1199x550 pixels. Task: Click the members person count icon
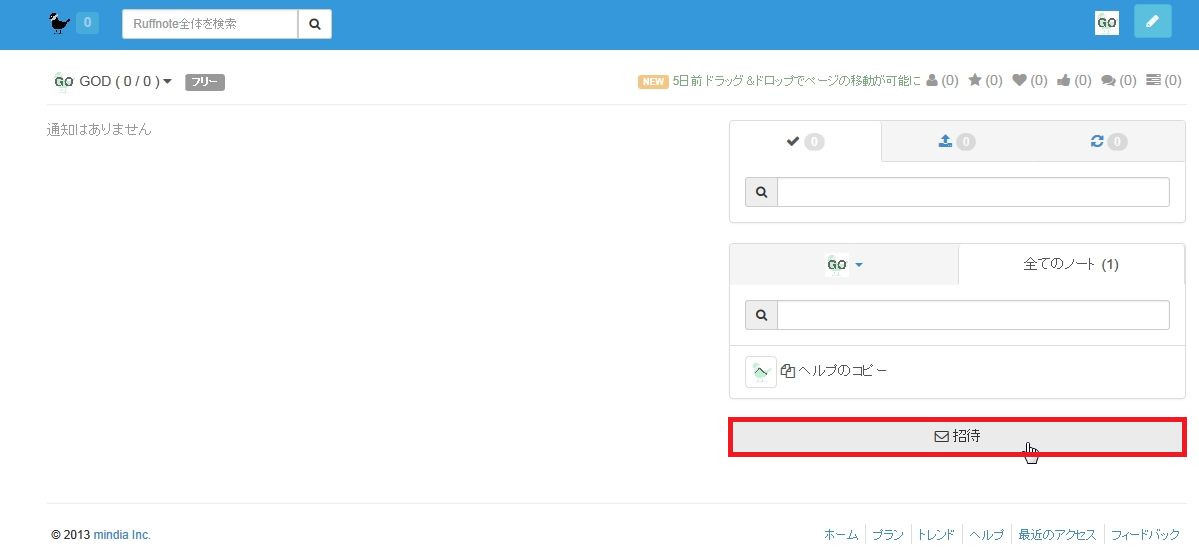[933, 81]
